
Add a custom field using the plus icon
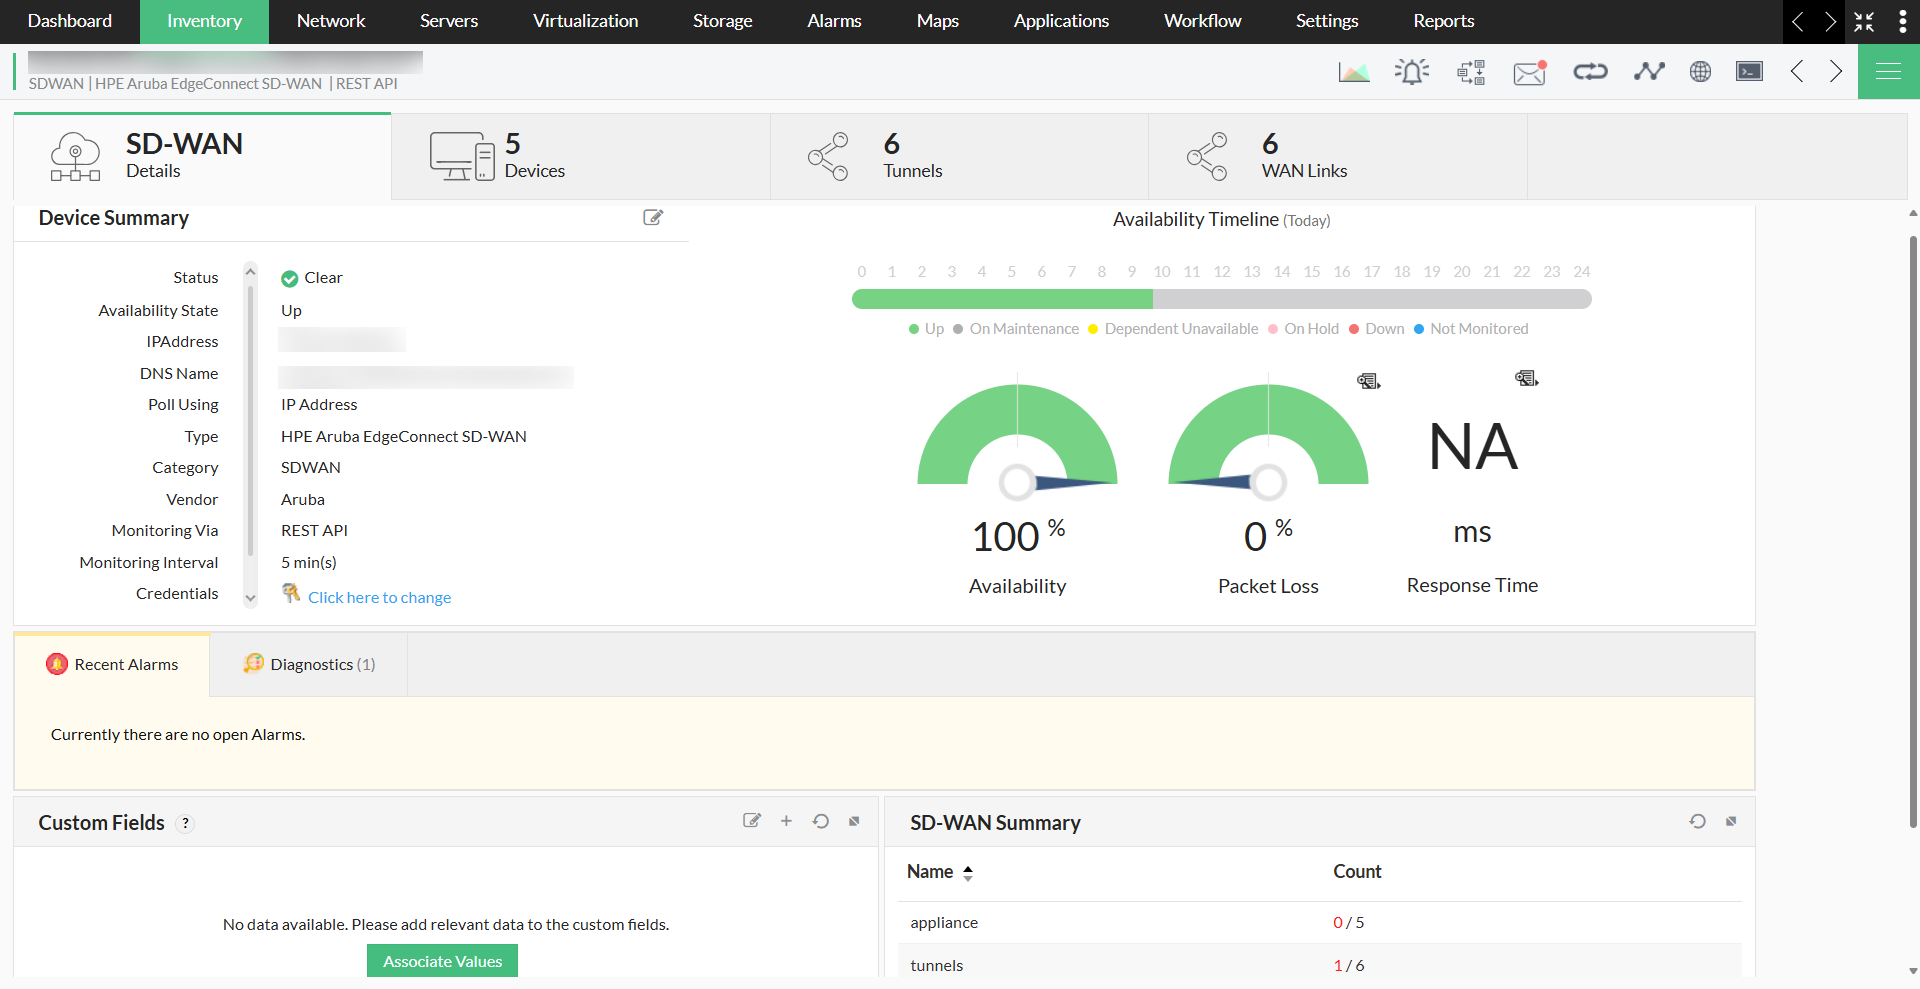pos(786,821)
